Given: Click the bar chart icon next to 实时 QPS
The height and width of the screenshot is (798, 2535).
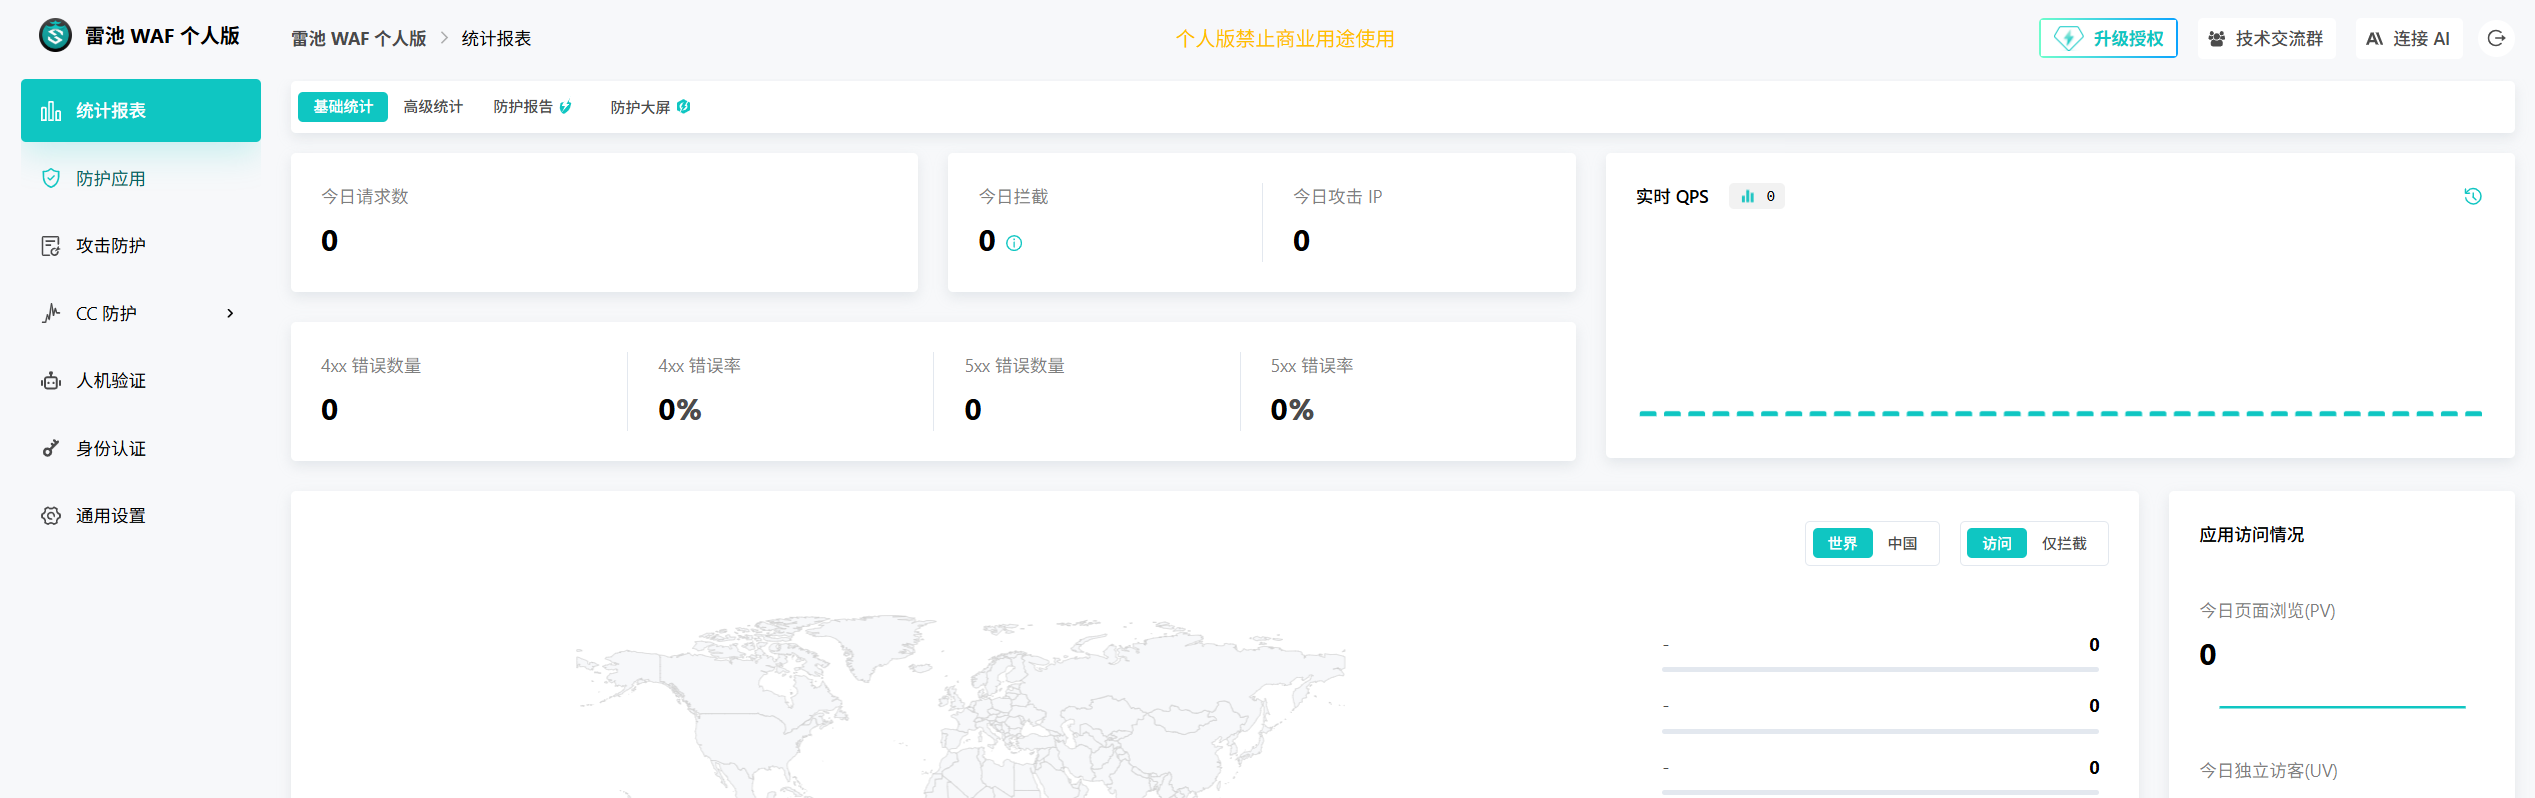Looking at the screenshot, I should [x=1747, y=196].
